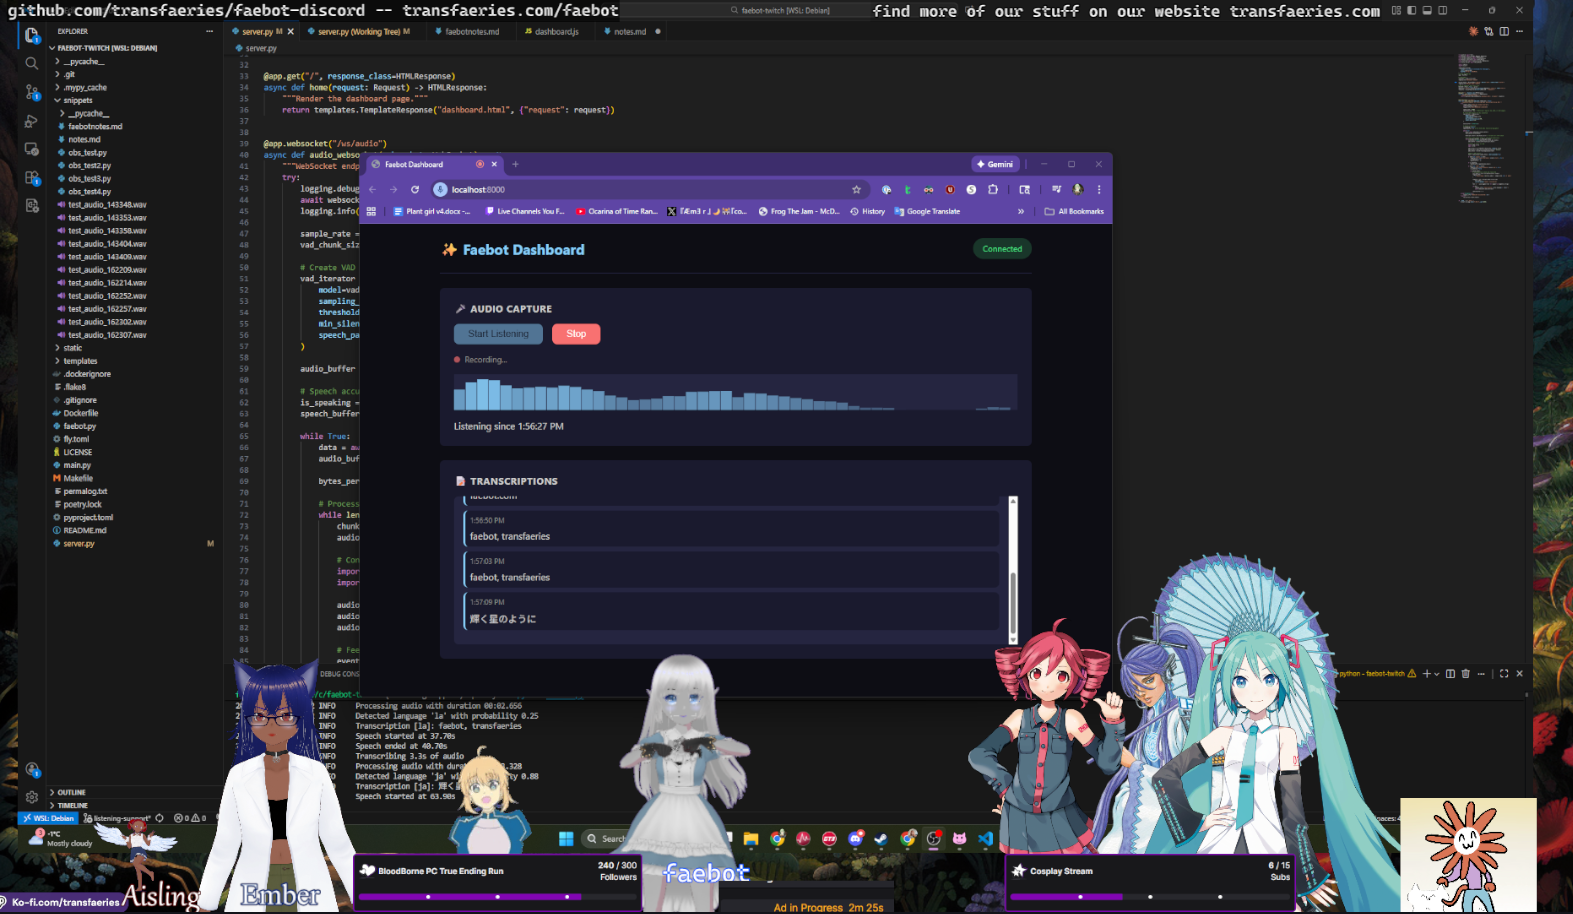Open the Search view in the activity bar
The width and height of the screenshot is (1573, 914).
click(31, 63)
